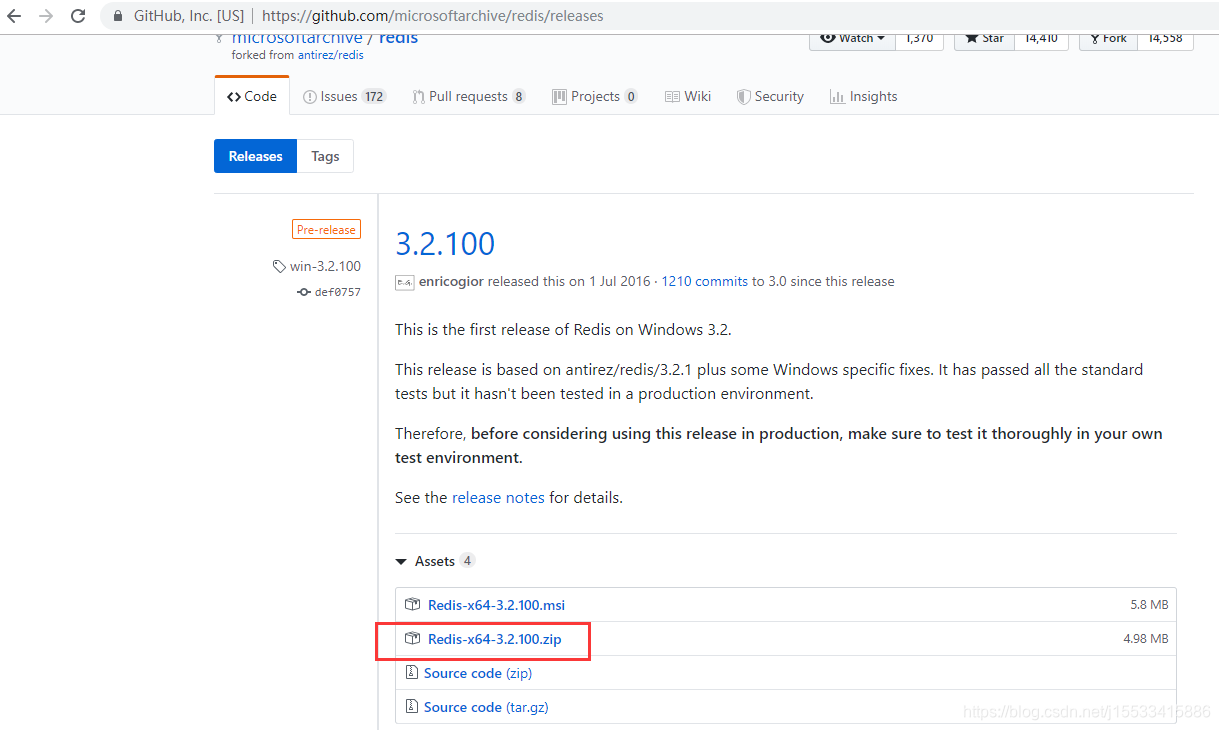Click the package icon beside the .zip file
1220x730 pixels.
point(412,638)
